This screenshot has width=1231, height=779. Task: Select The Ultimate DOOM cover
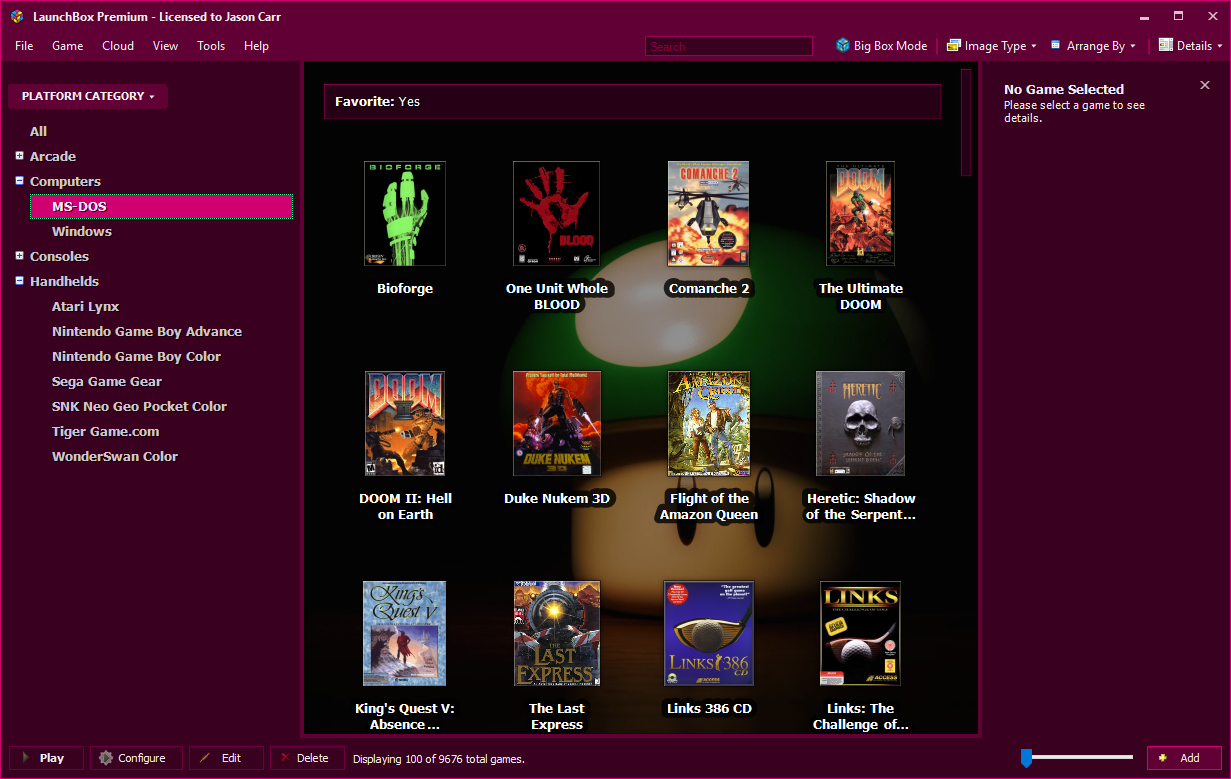861,214
